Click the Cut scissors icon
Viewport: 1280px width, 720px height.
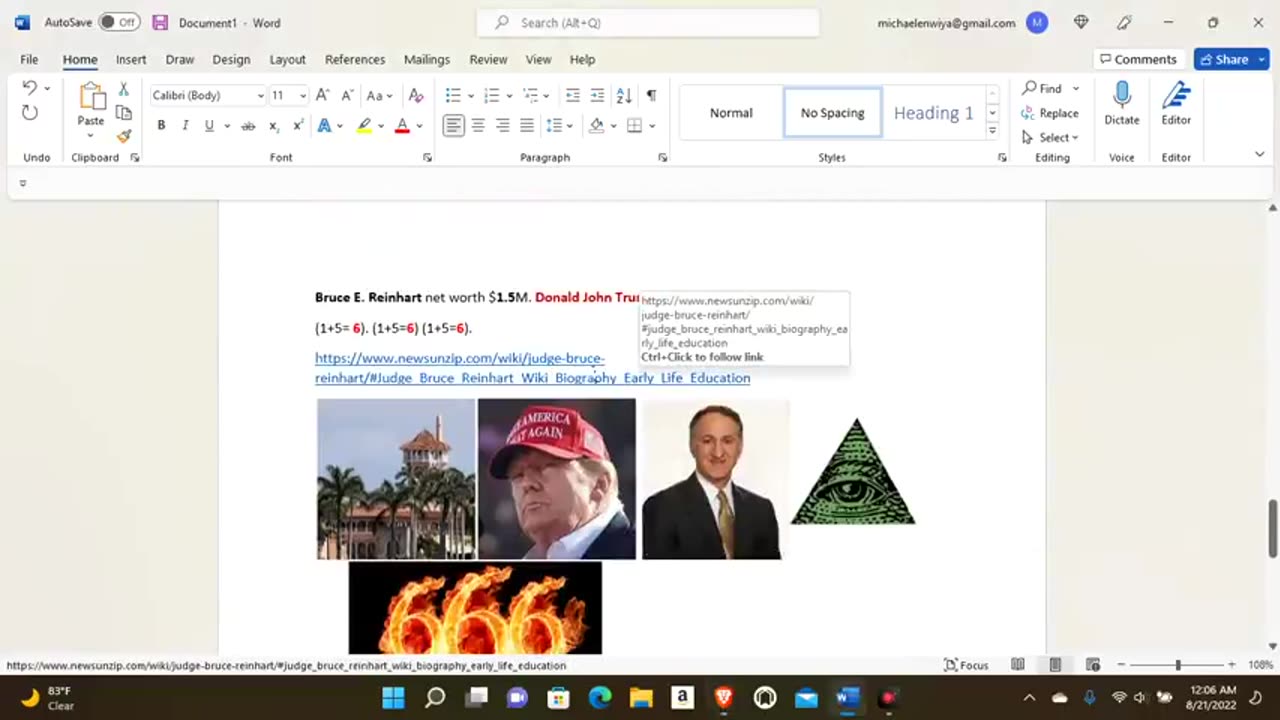[x=124, y=90]
